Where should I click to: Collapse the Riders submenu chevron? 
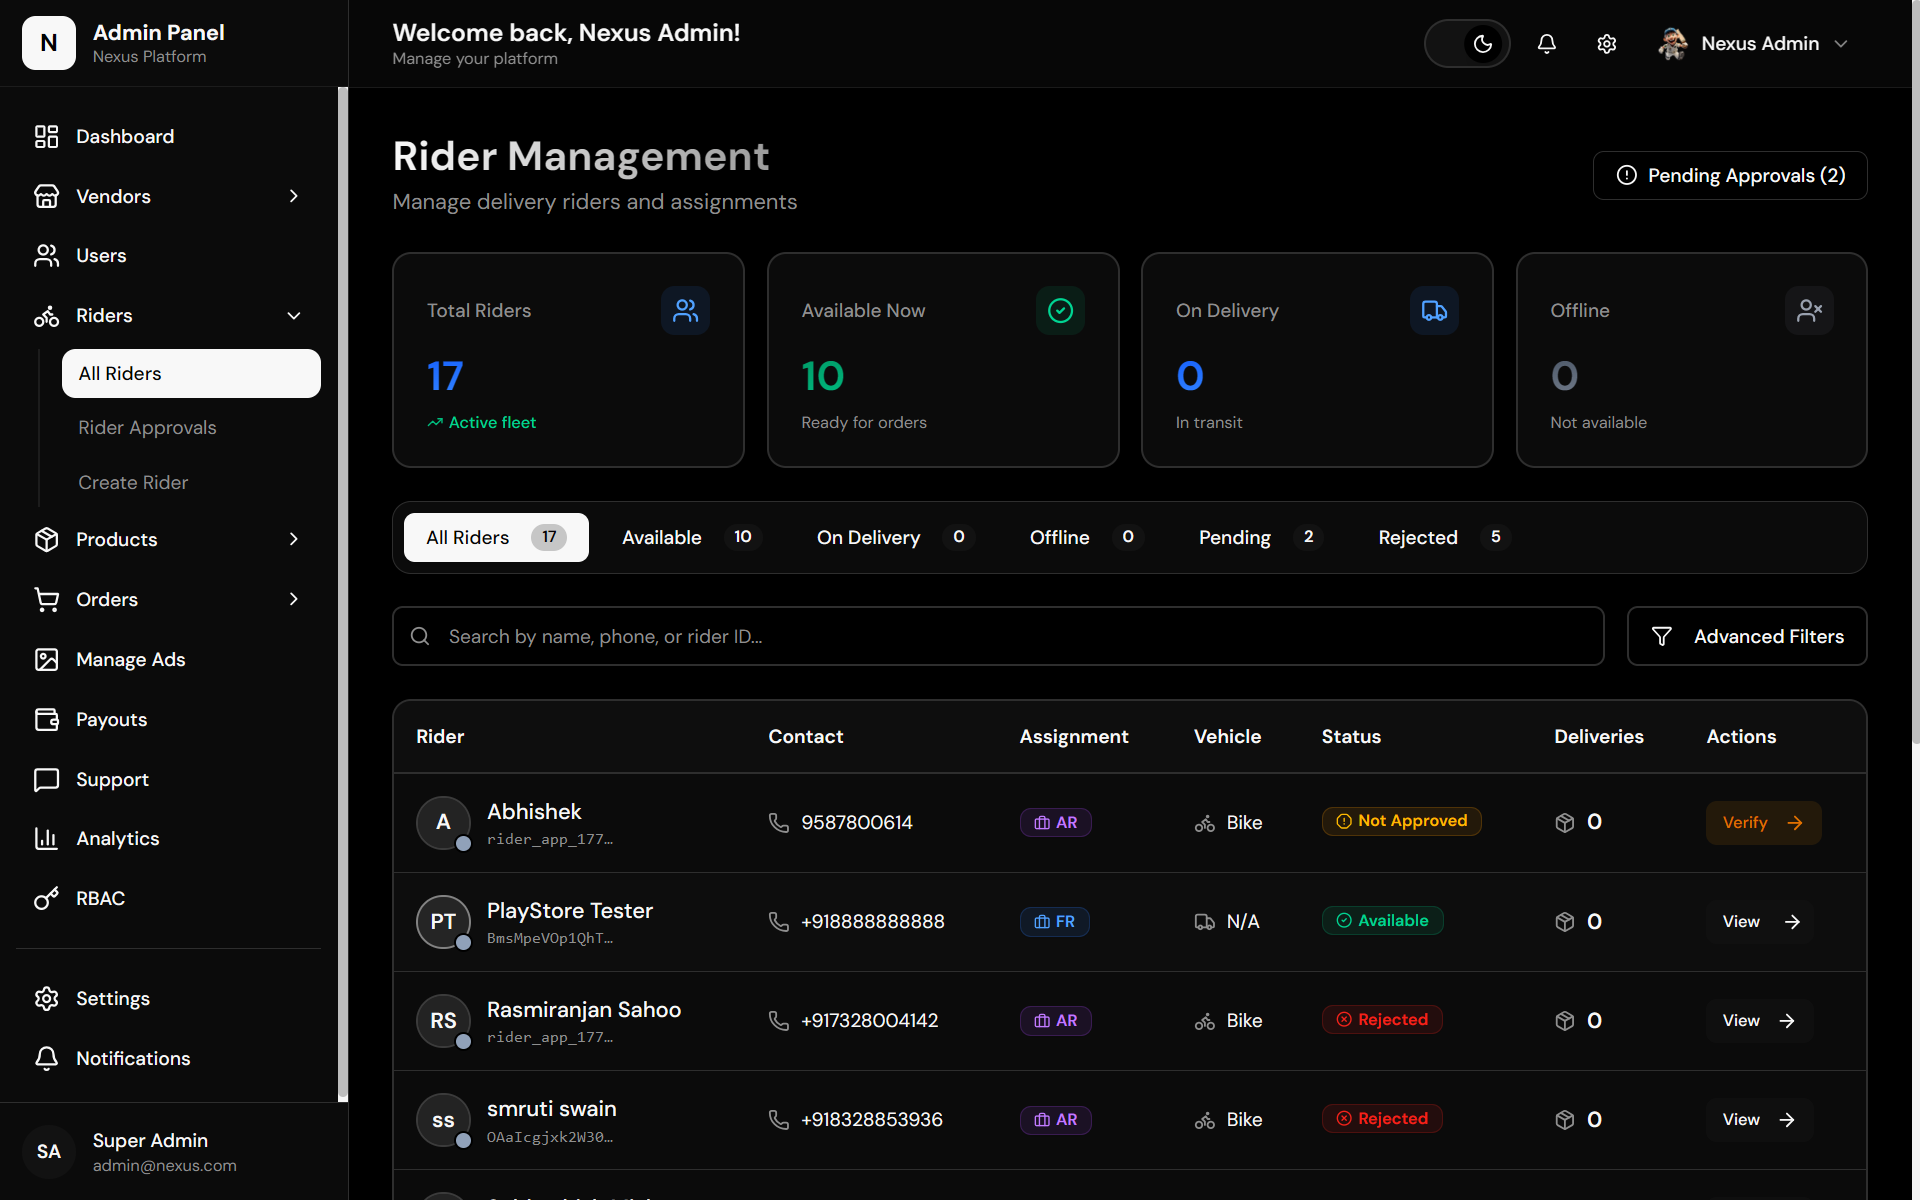point(294,316)
